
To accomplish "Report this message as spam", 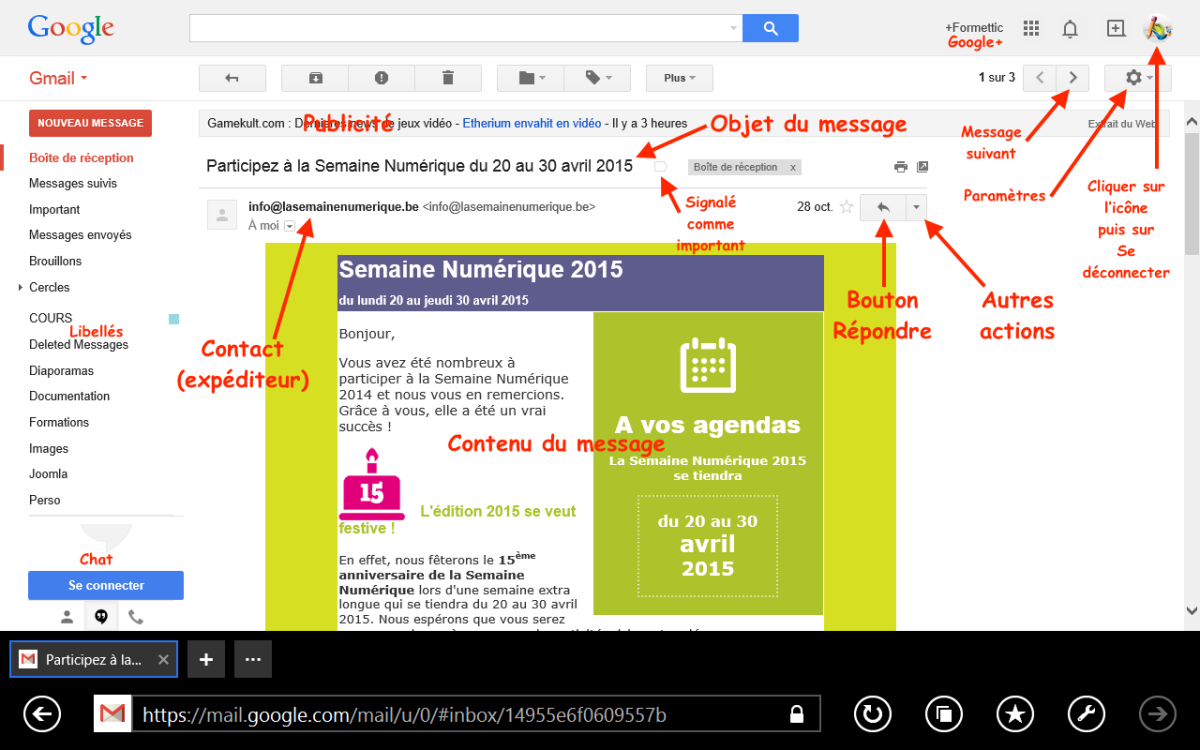I will pos(381,78).
